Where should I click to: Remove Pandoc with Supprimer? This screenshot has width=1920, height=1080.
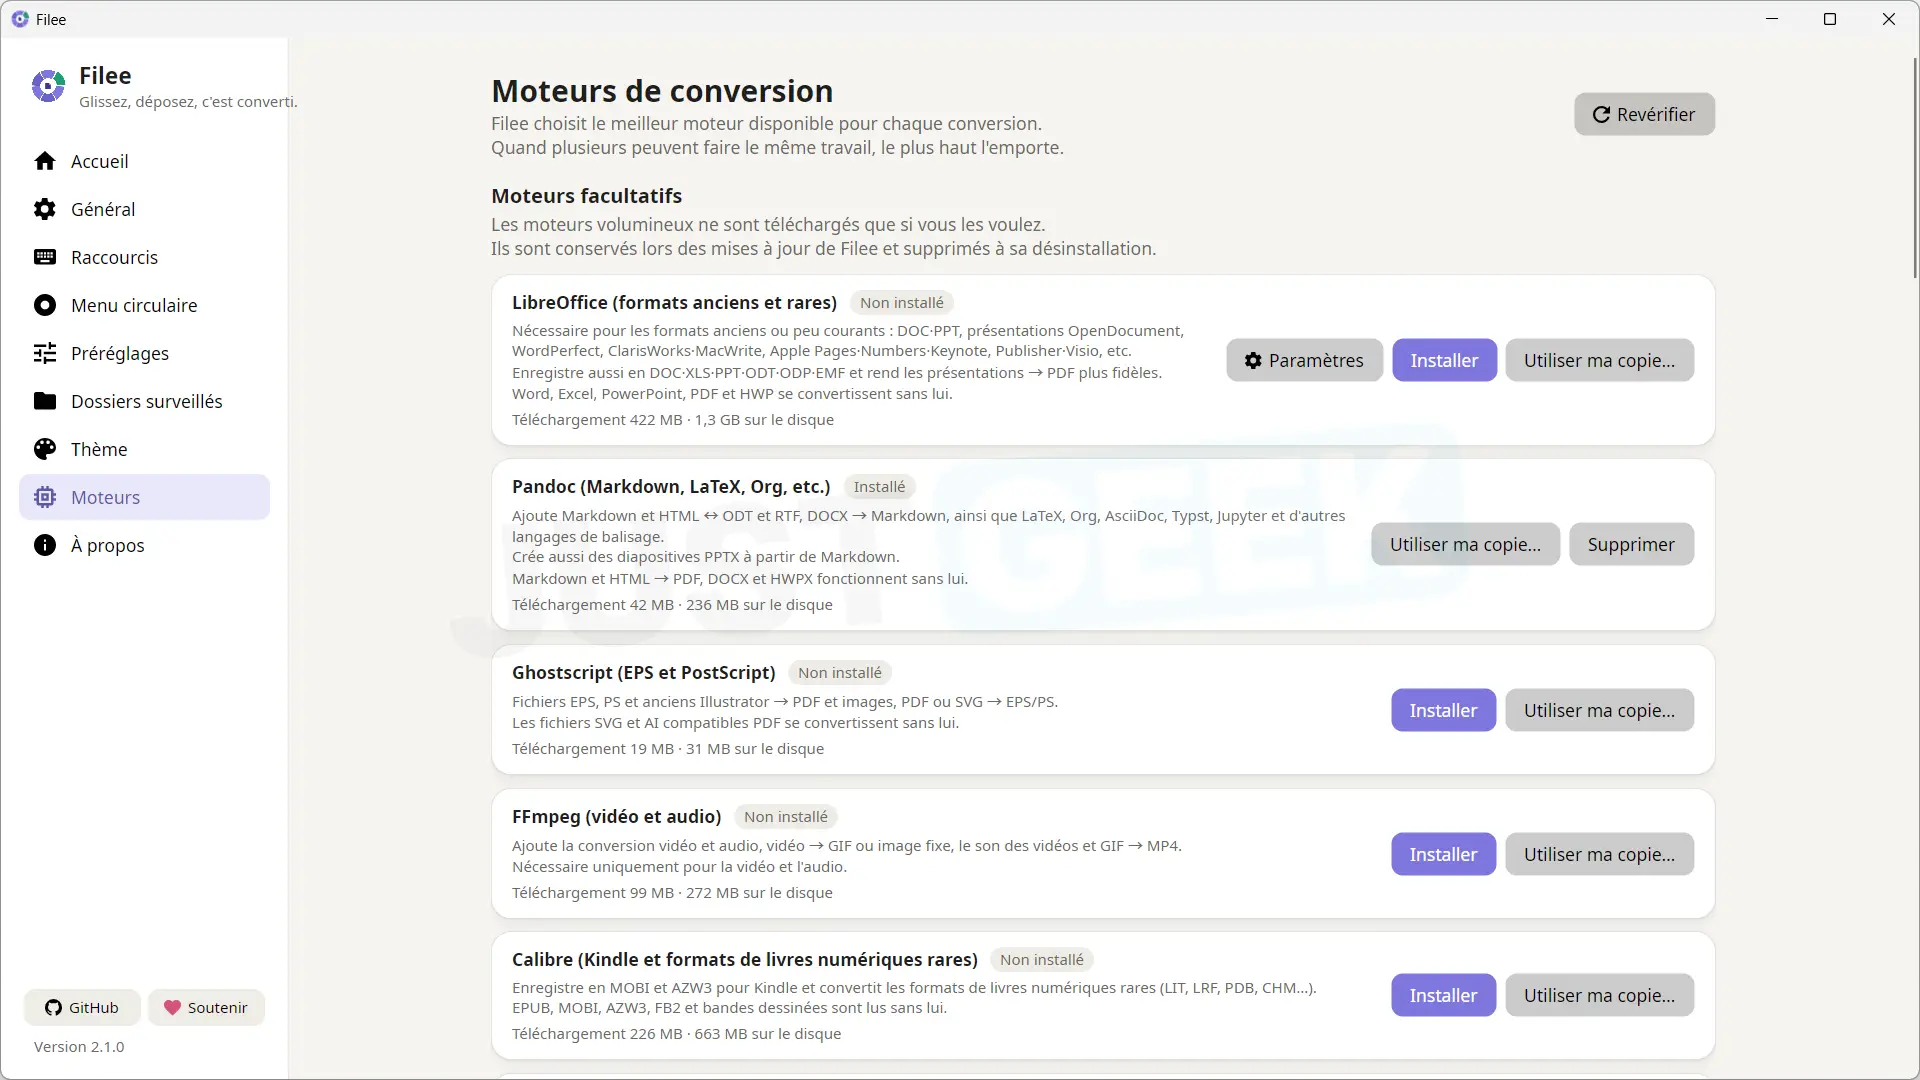[1631, 544]
